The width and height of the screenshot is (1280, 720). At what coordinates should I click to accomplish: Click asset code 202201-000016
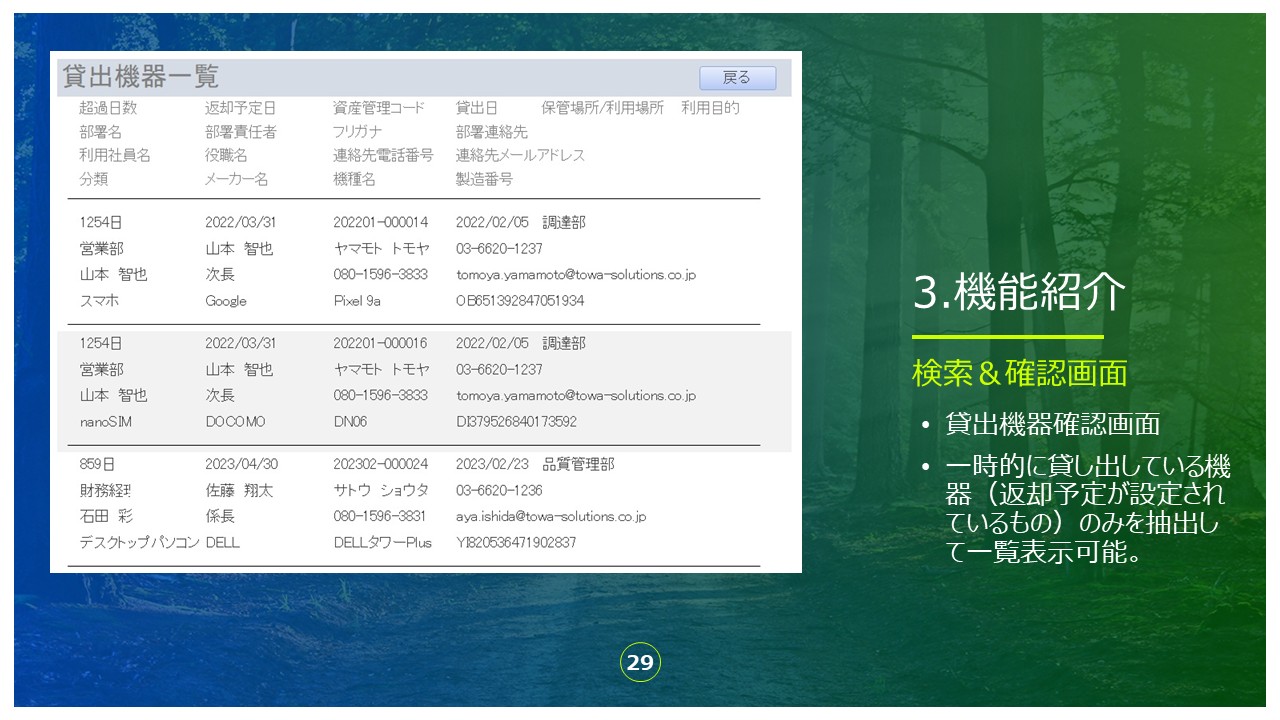coord(380,344)
